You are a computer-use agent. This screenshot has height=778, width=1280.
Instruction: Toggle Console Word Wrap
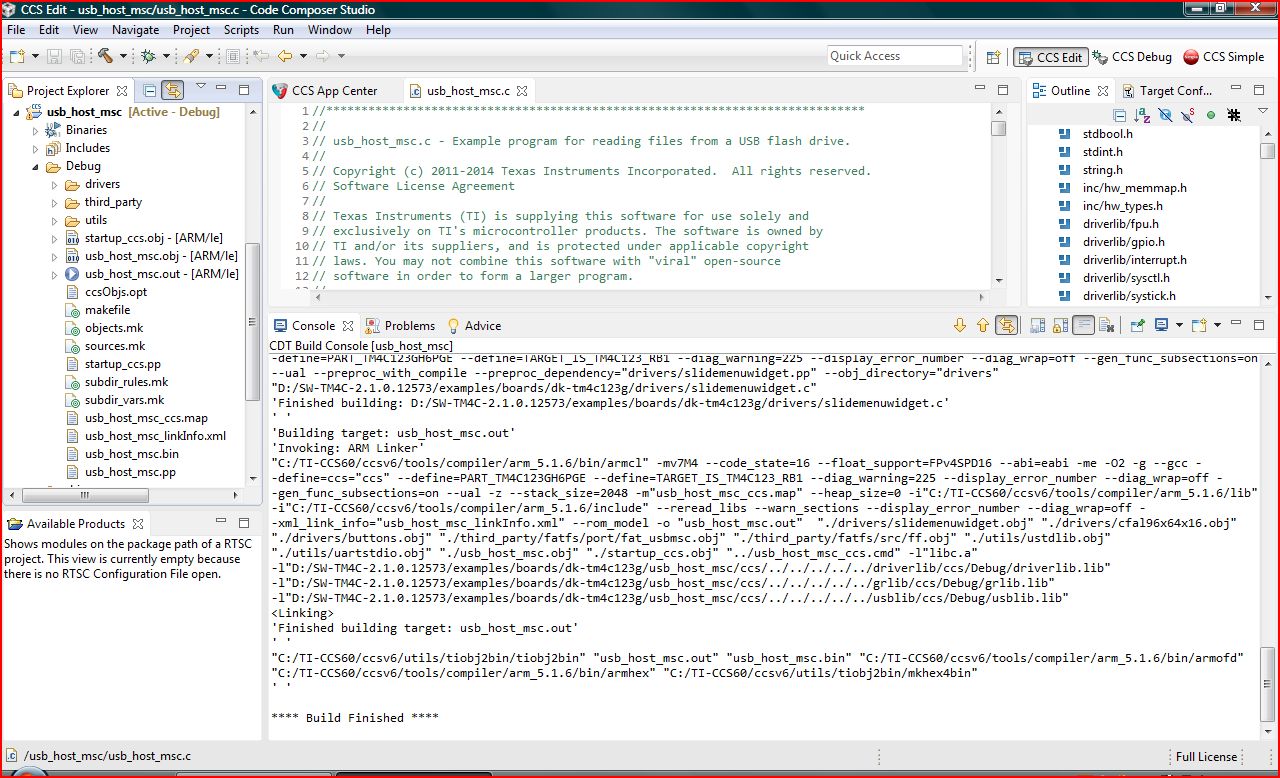click(1084, 325)
